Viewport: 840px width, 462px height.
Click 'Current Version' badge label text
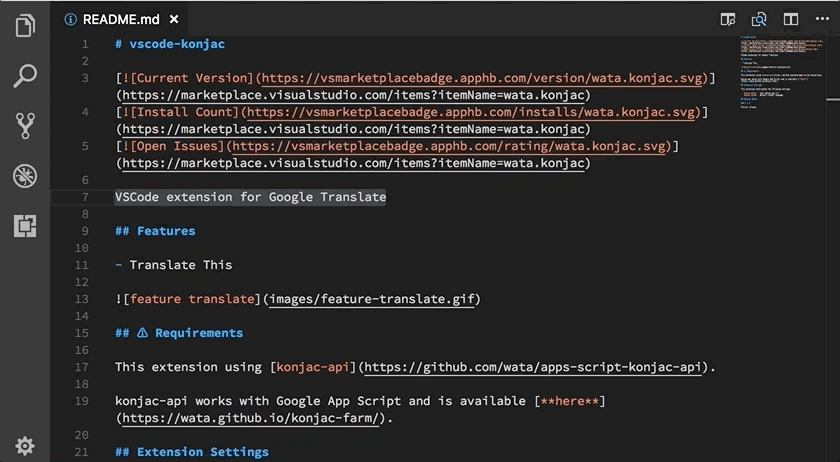tap(192, 78)
